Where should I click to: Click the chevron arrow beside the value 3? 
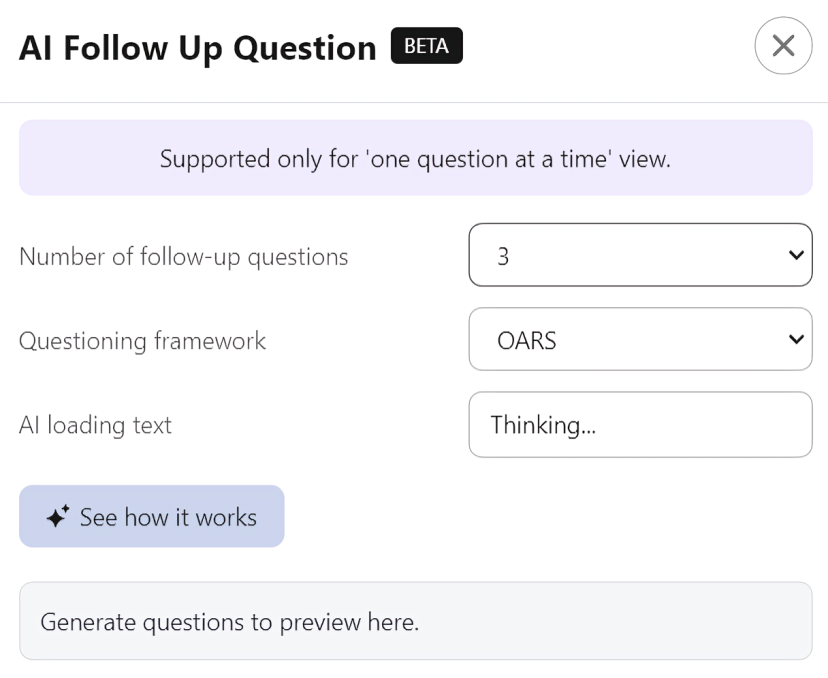point(796,255)
